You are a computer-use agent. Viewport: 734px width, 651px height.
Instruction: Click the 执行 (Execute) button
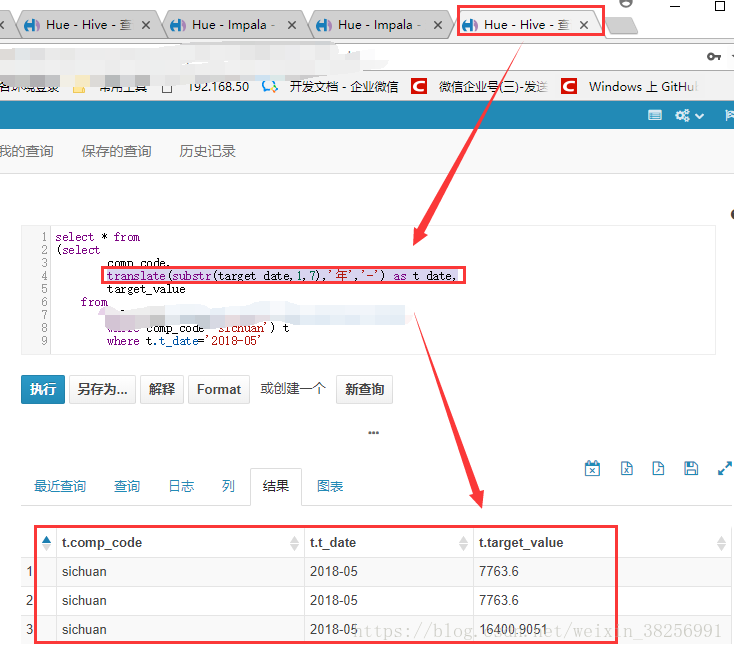click(43, 389)
